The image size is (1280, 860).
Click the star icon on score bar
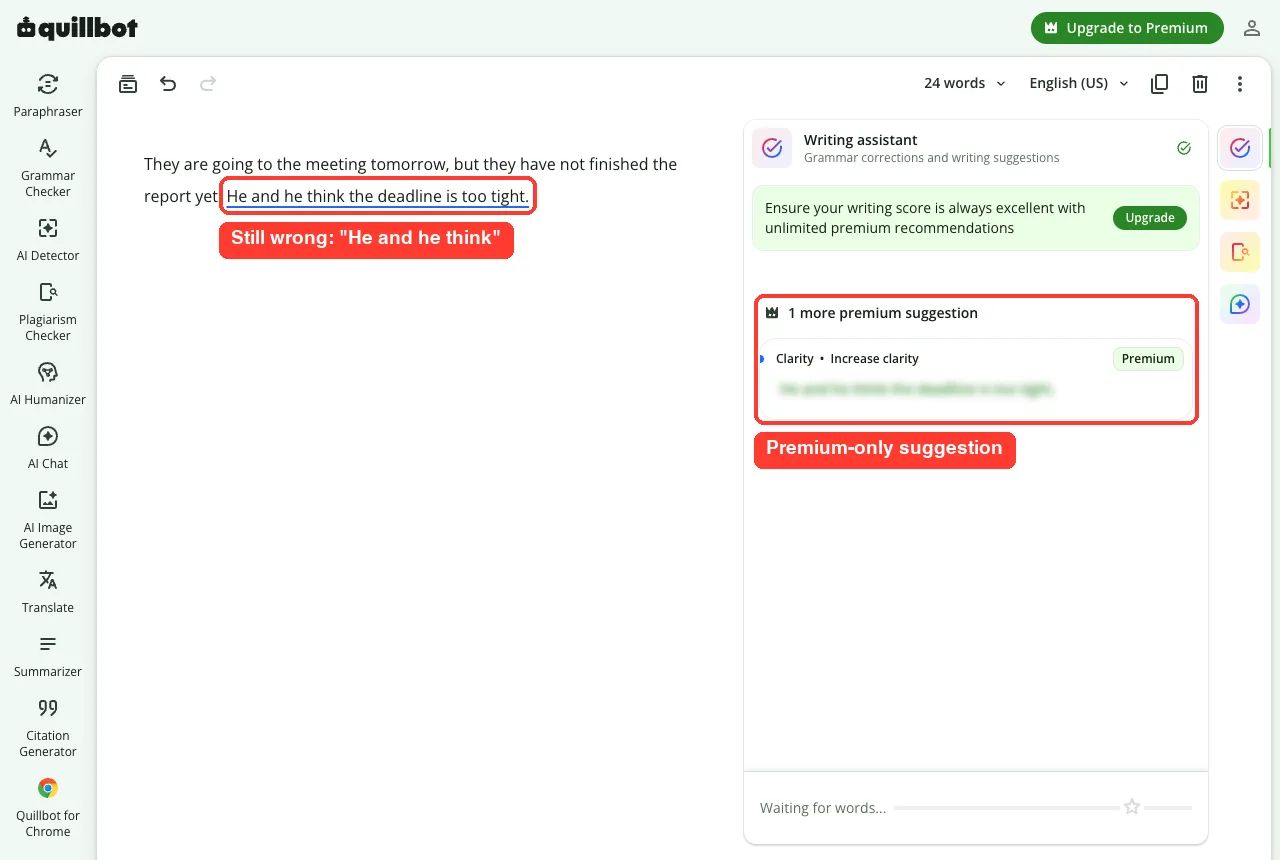[x=1132, y=807]
